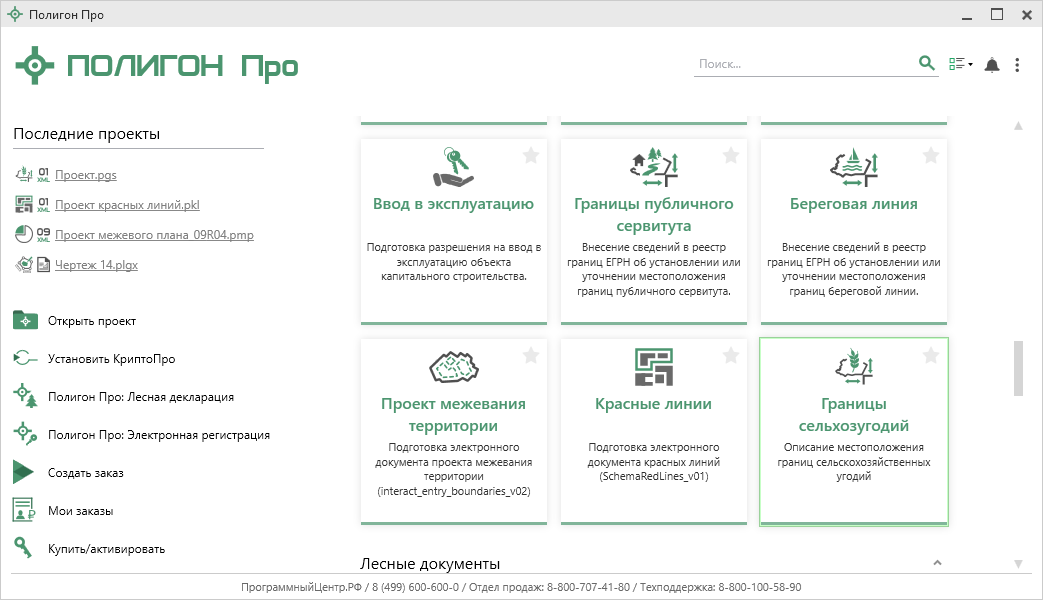Viewport: 1043px width, 600px height.
Task: Toggle favorite star on Ввод в эксплуатацию
Action: click(531, 155)
